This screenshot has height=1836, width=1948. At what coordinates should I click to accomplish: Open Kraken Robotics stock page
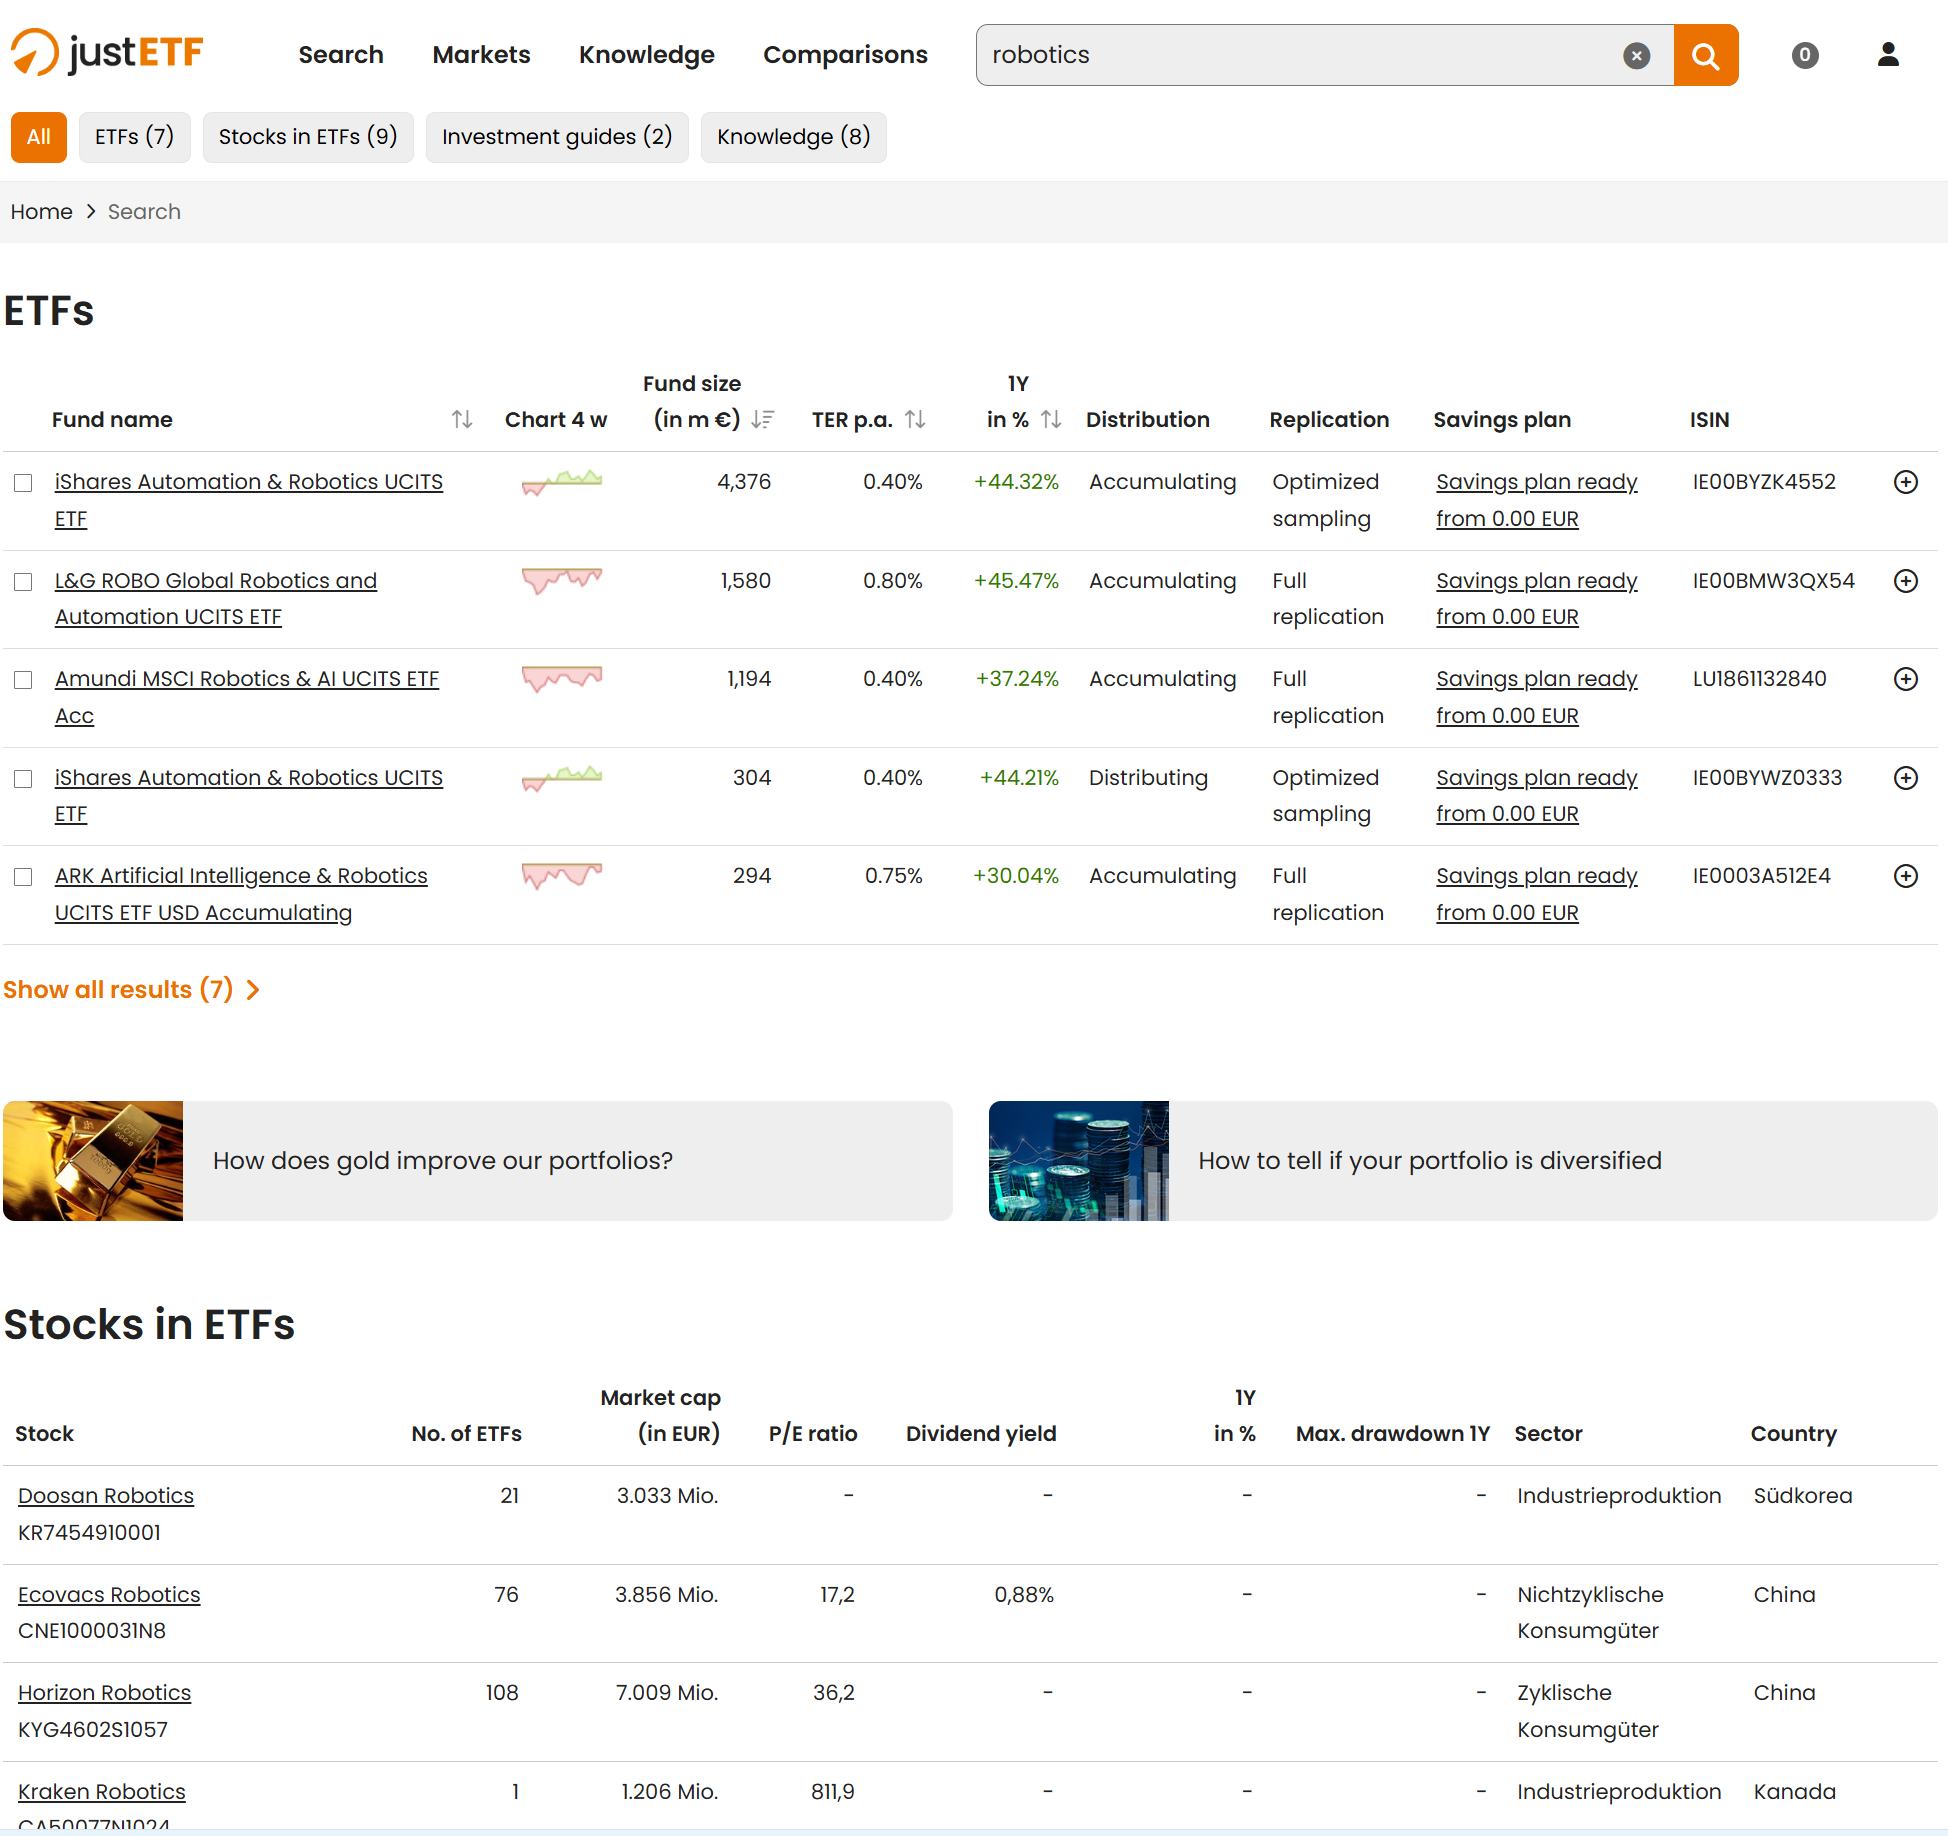pos(102,1792)
